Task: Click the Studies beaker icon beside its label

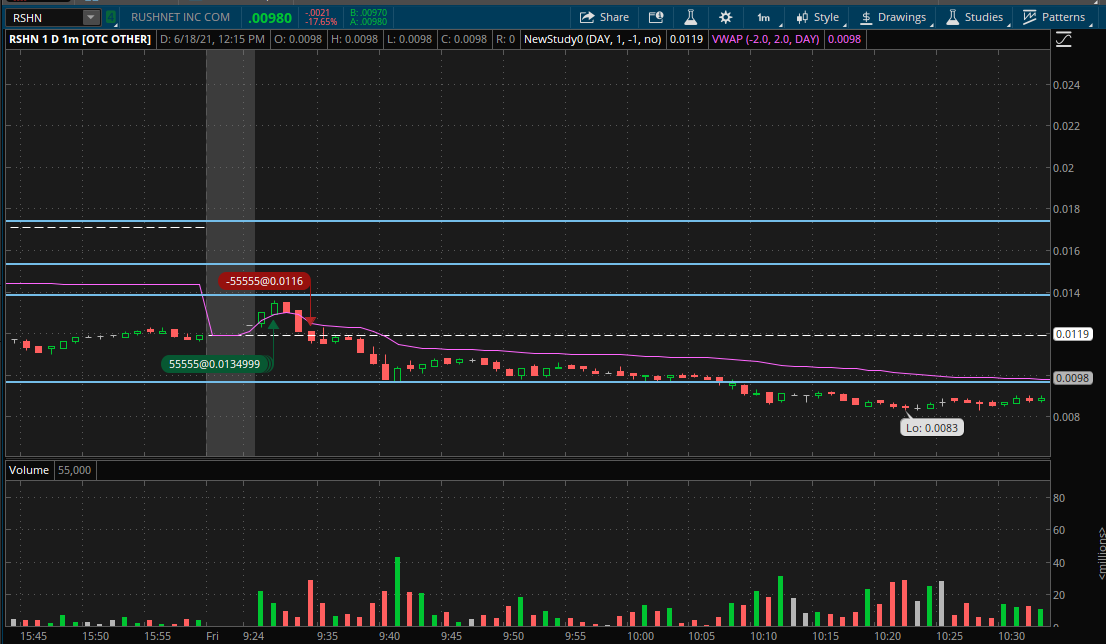Action: (953, 17)
